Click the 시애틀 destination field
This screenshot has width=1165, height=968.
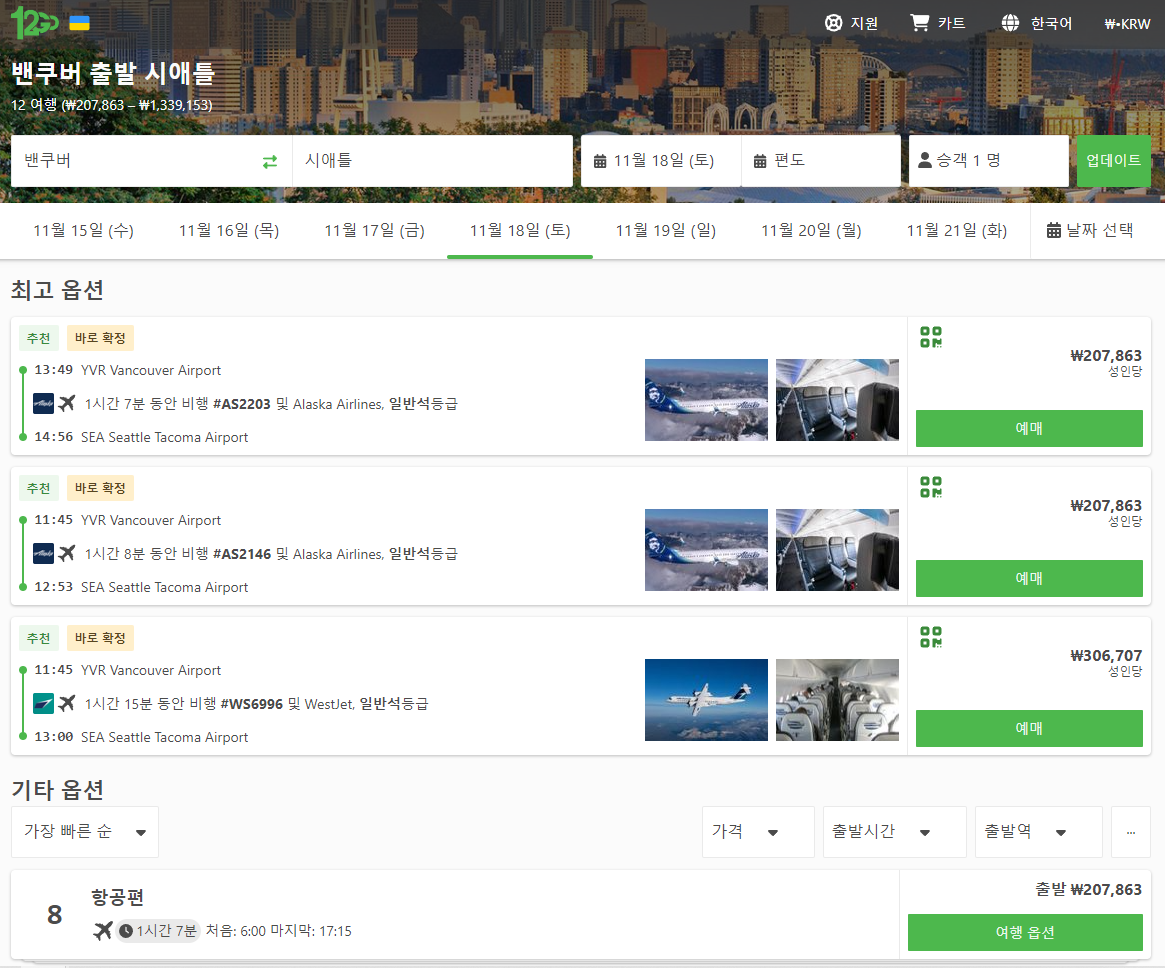432,160
